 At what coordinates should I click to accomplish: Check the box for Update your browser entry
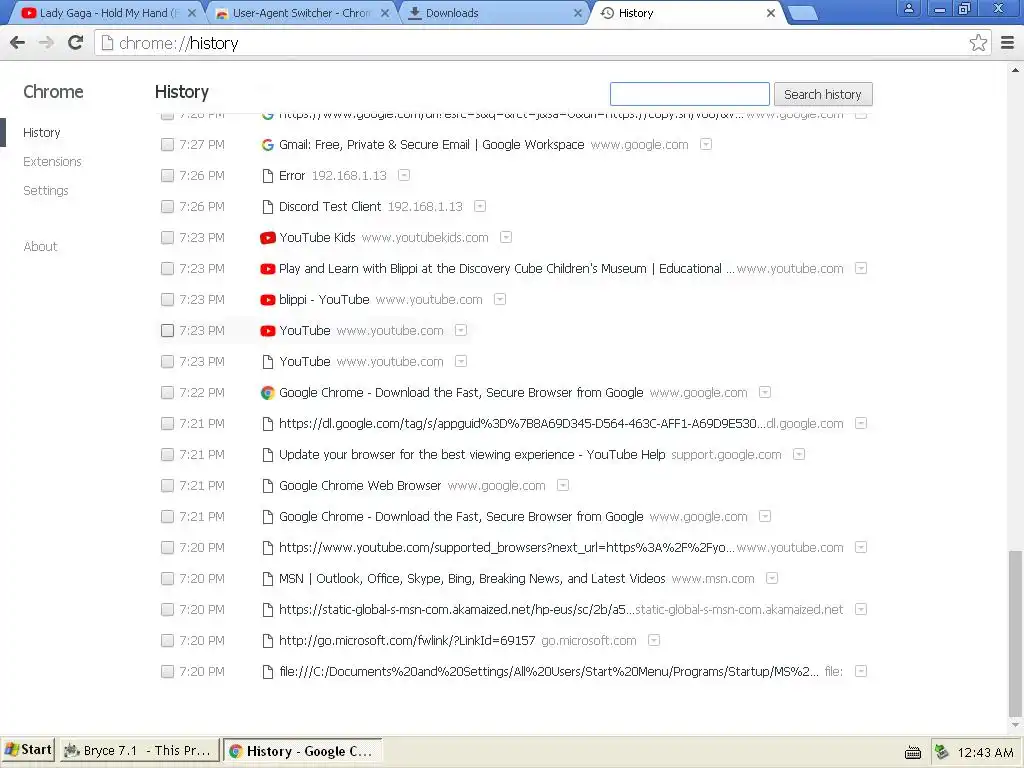click(x=167, y=455)
